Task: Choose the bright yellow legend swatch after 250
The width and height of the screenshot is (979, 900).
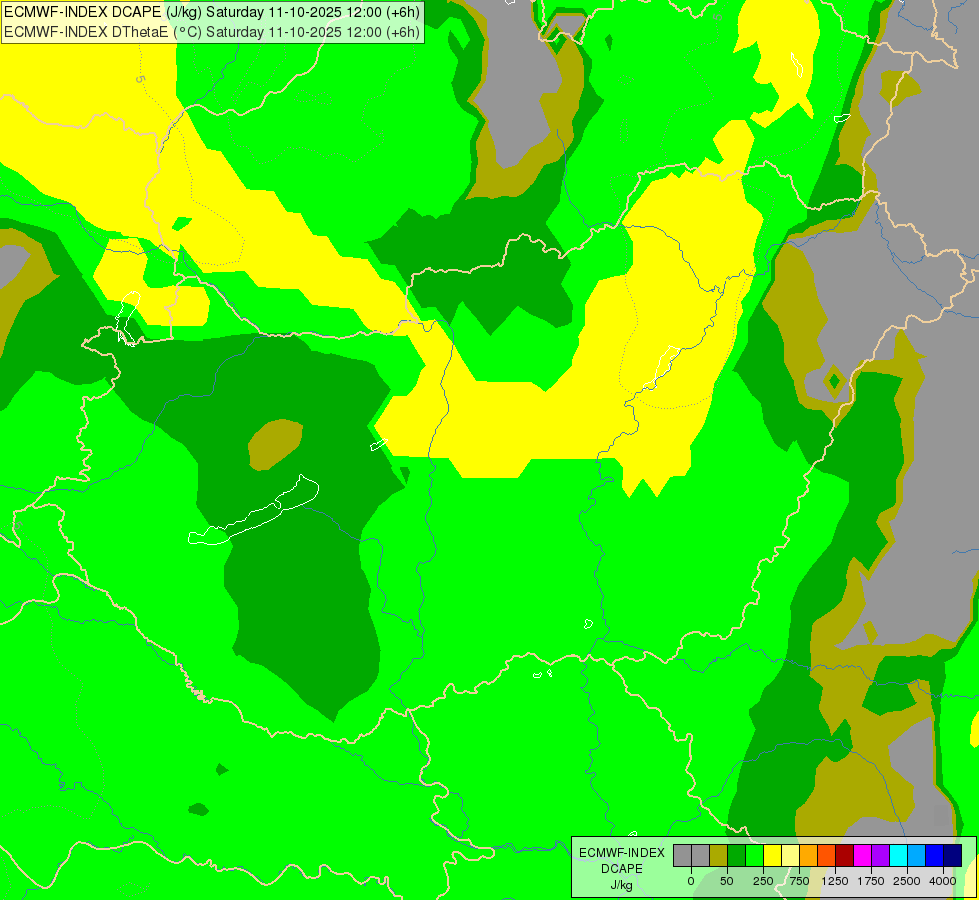Action: click(x=772, y=856)
